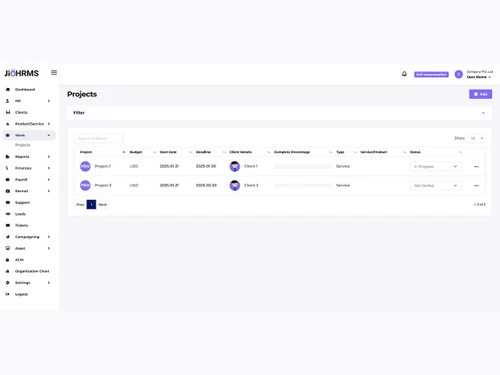The width and height of the screenshot is (500, 375).
Task: Click the Client 1 name
Action: tap(251, 166)
